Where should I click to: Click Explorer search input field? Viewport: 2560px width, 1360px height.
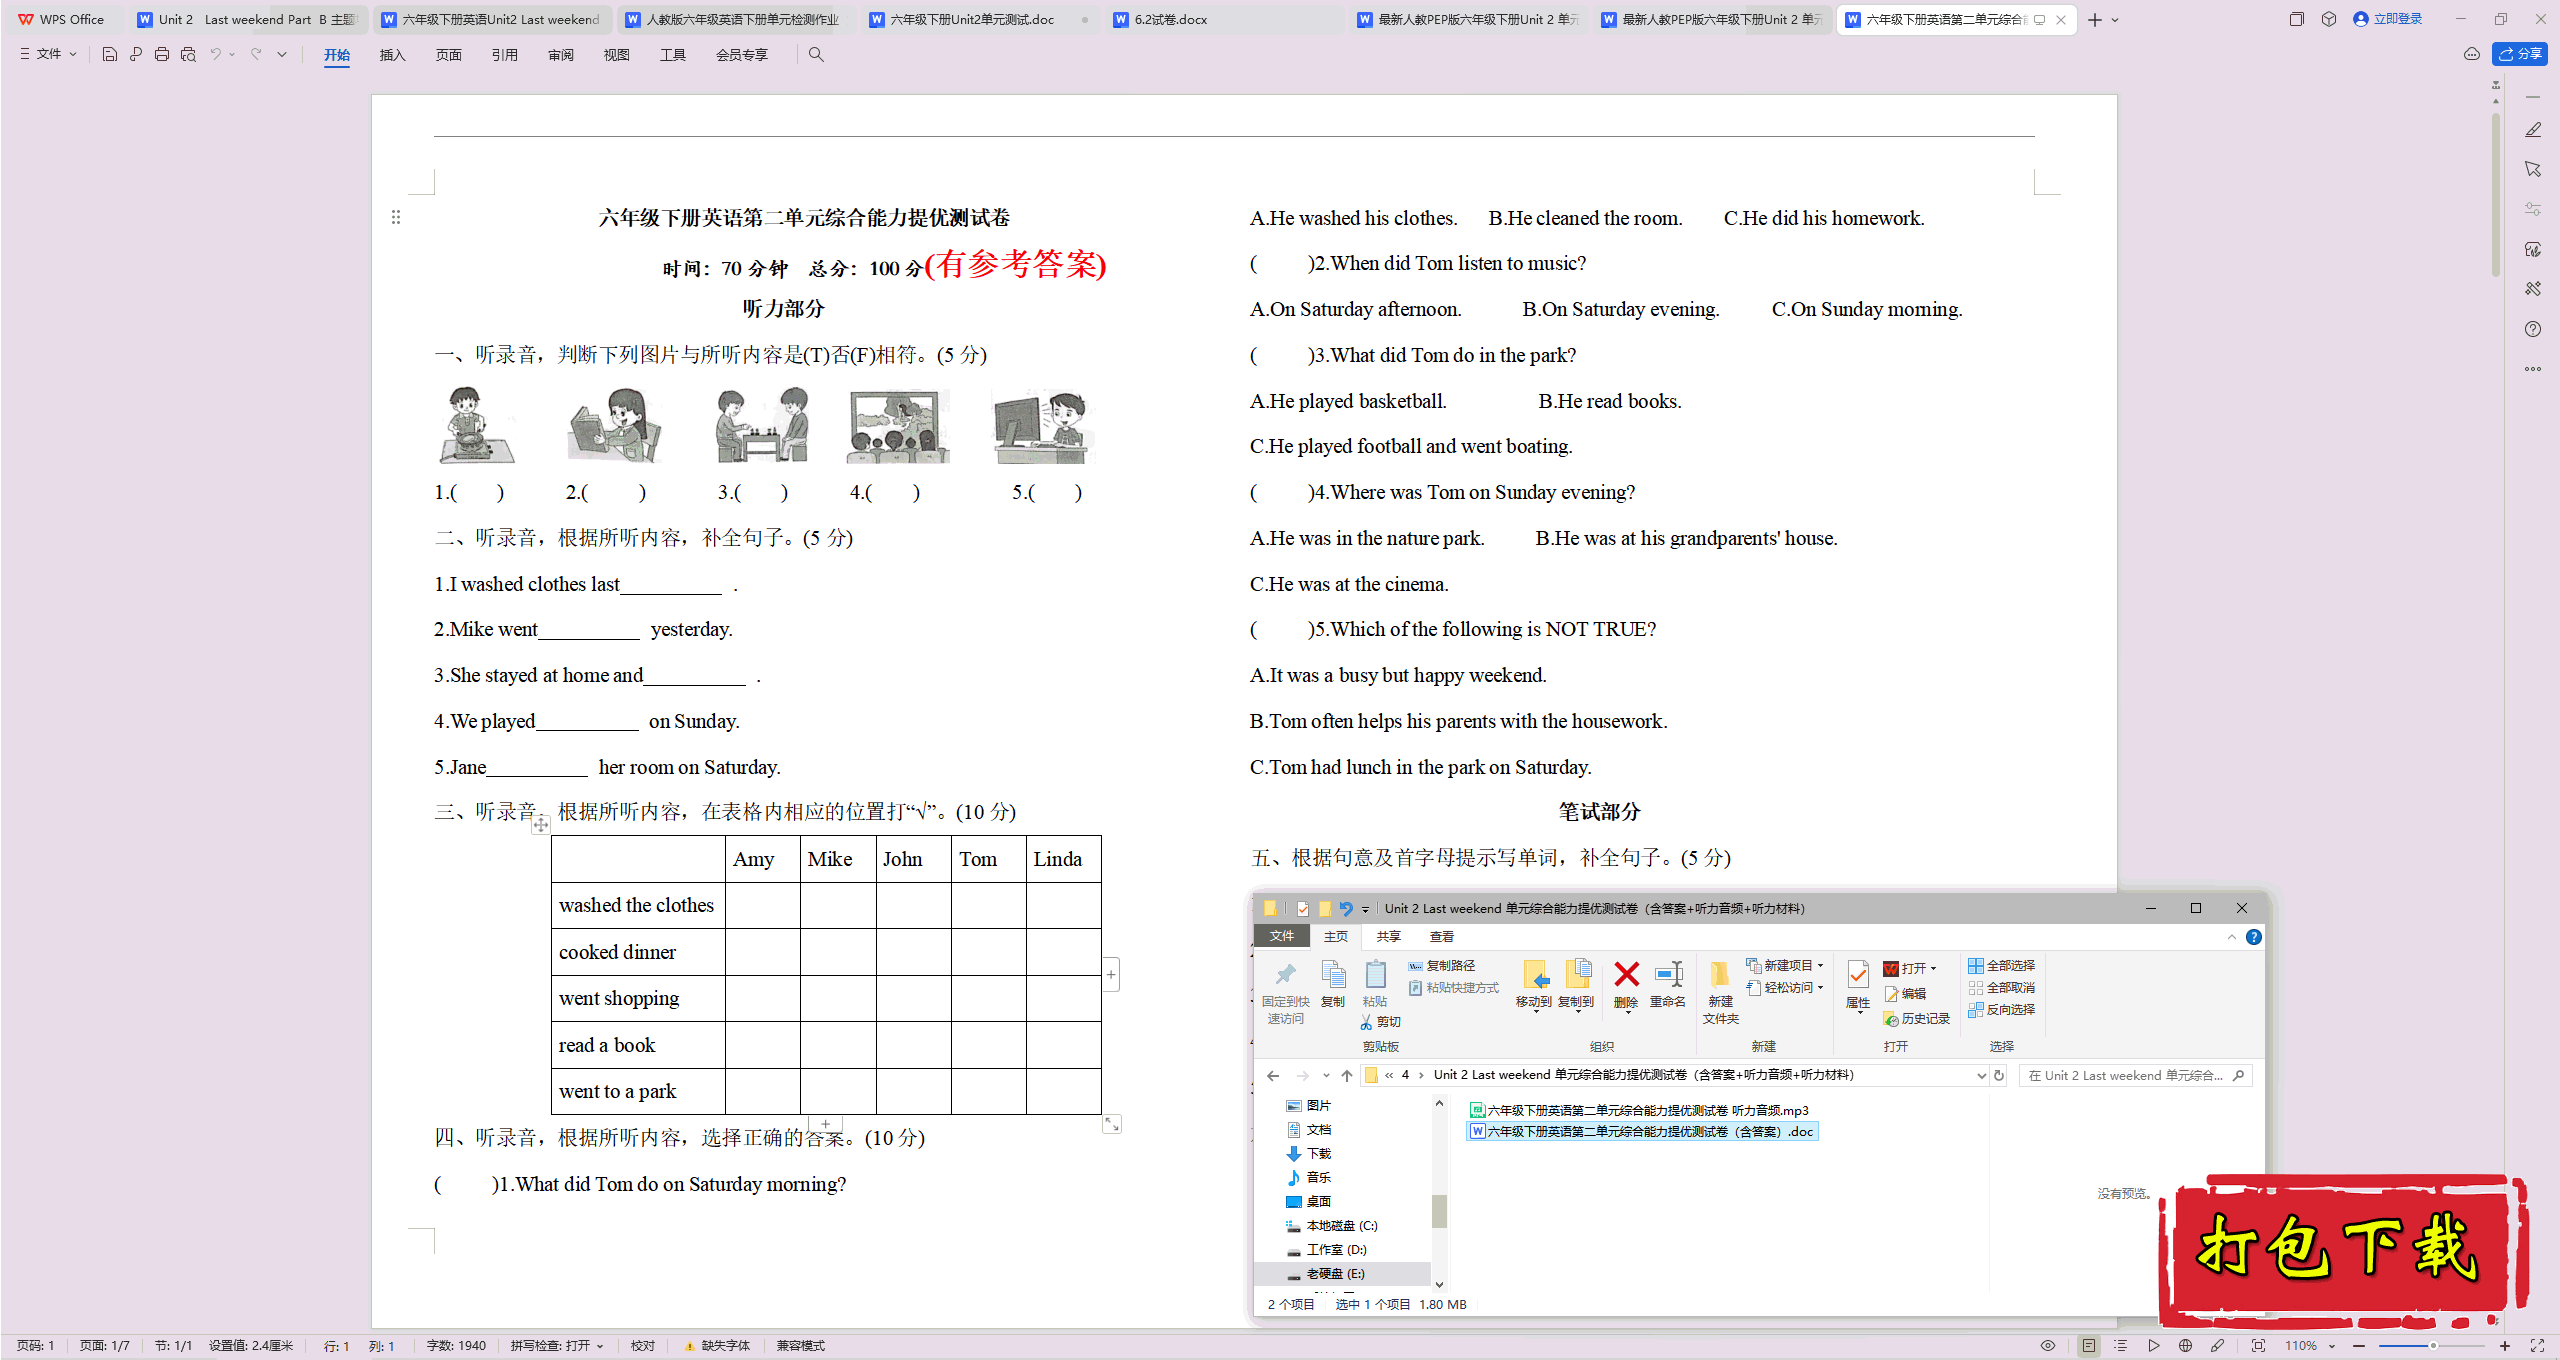pos(2135,1076)
